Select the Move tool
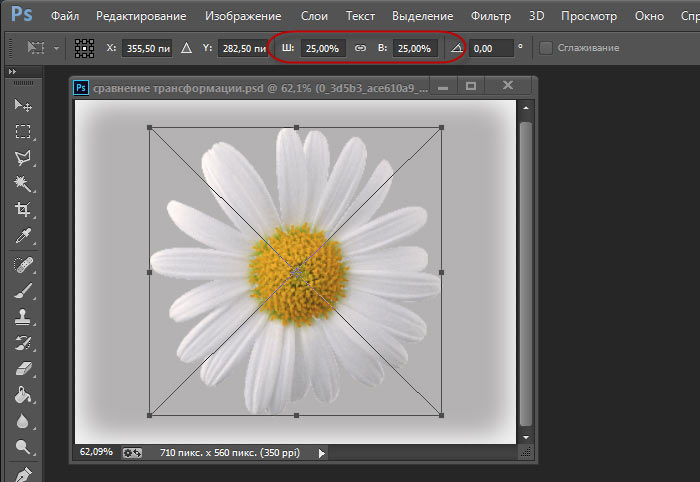The image size is (700, 482). pyautogui.click(x=22, y=105)
